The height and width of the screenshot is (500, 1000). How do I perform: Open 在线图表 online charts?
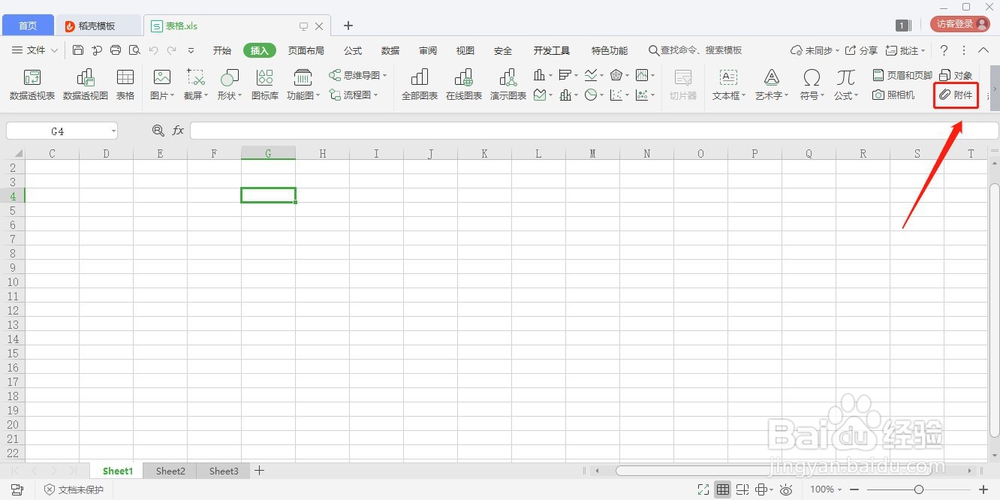click(x=464, y=85)
